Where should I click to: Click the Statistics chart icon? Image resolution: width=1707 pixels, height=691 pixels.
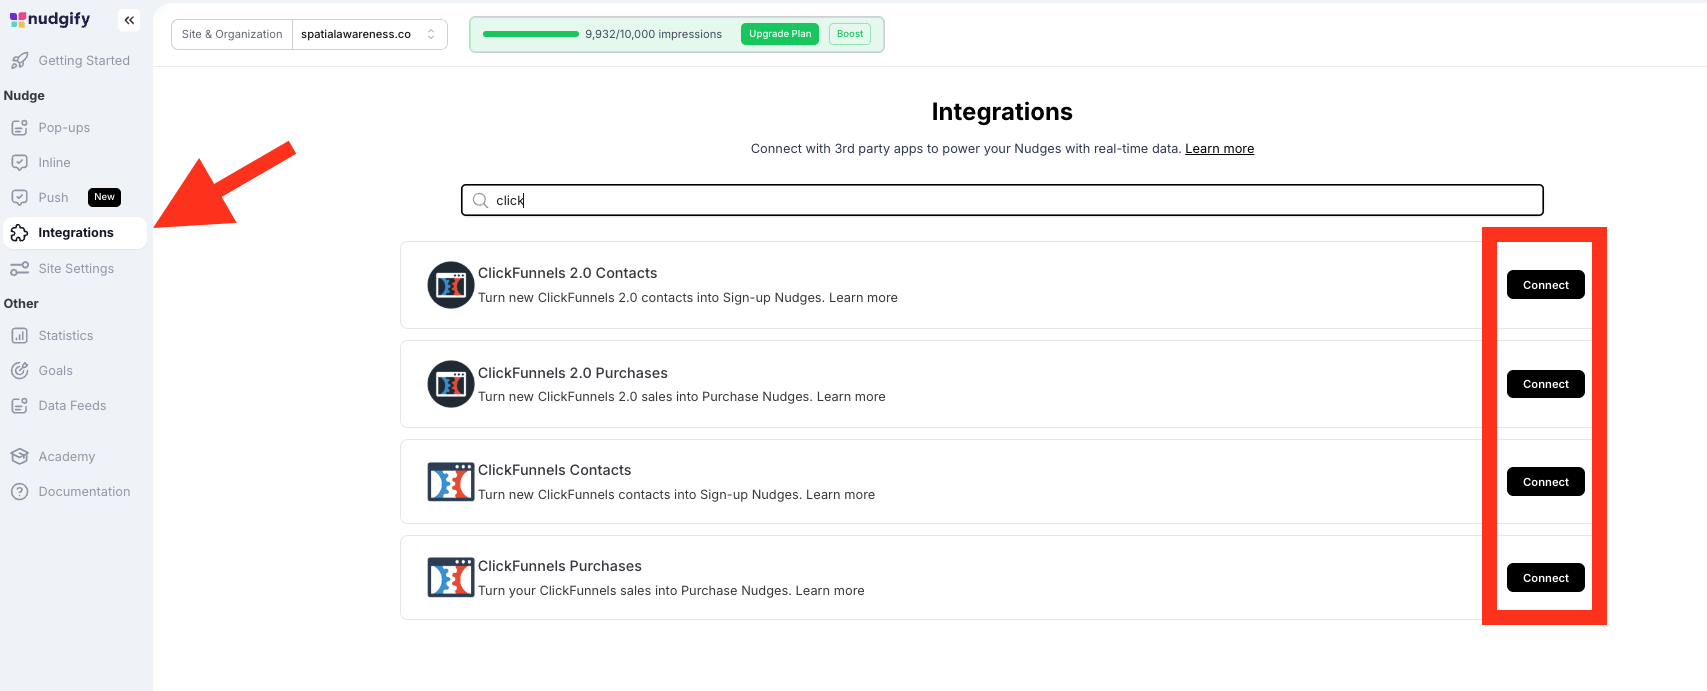[x=19, y=336]
